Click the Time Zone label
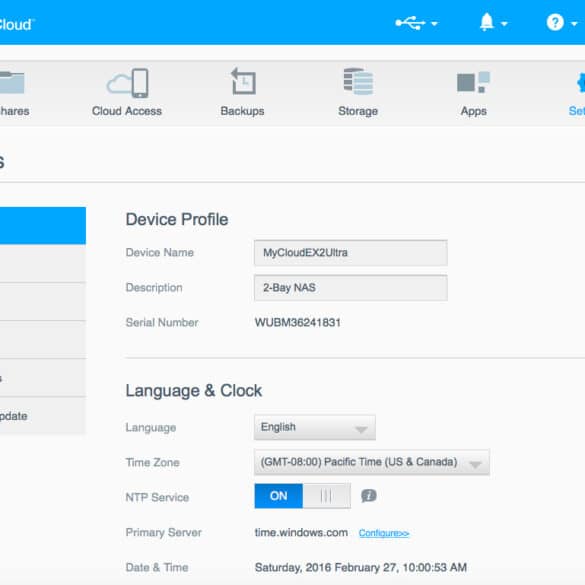Image resolution: width=585 pixels, height=585 pixels. coord(153,463)
